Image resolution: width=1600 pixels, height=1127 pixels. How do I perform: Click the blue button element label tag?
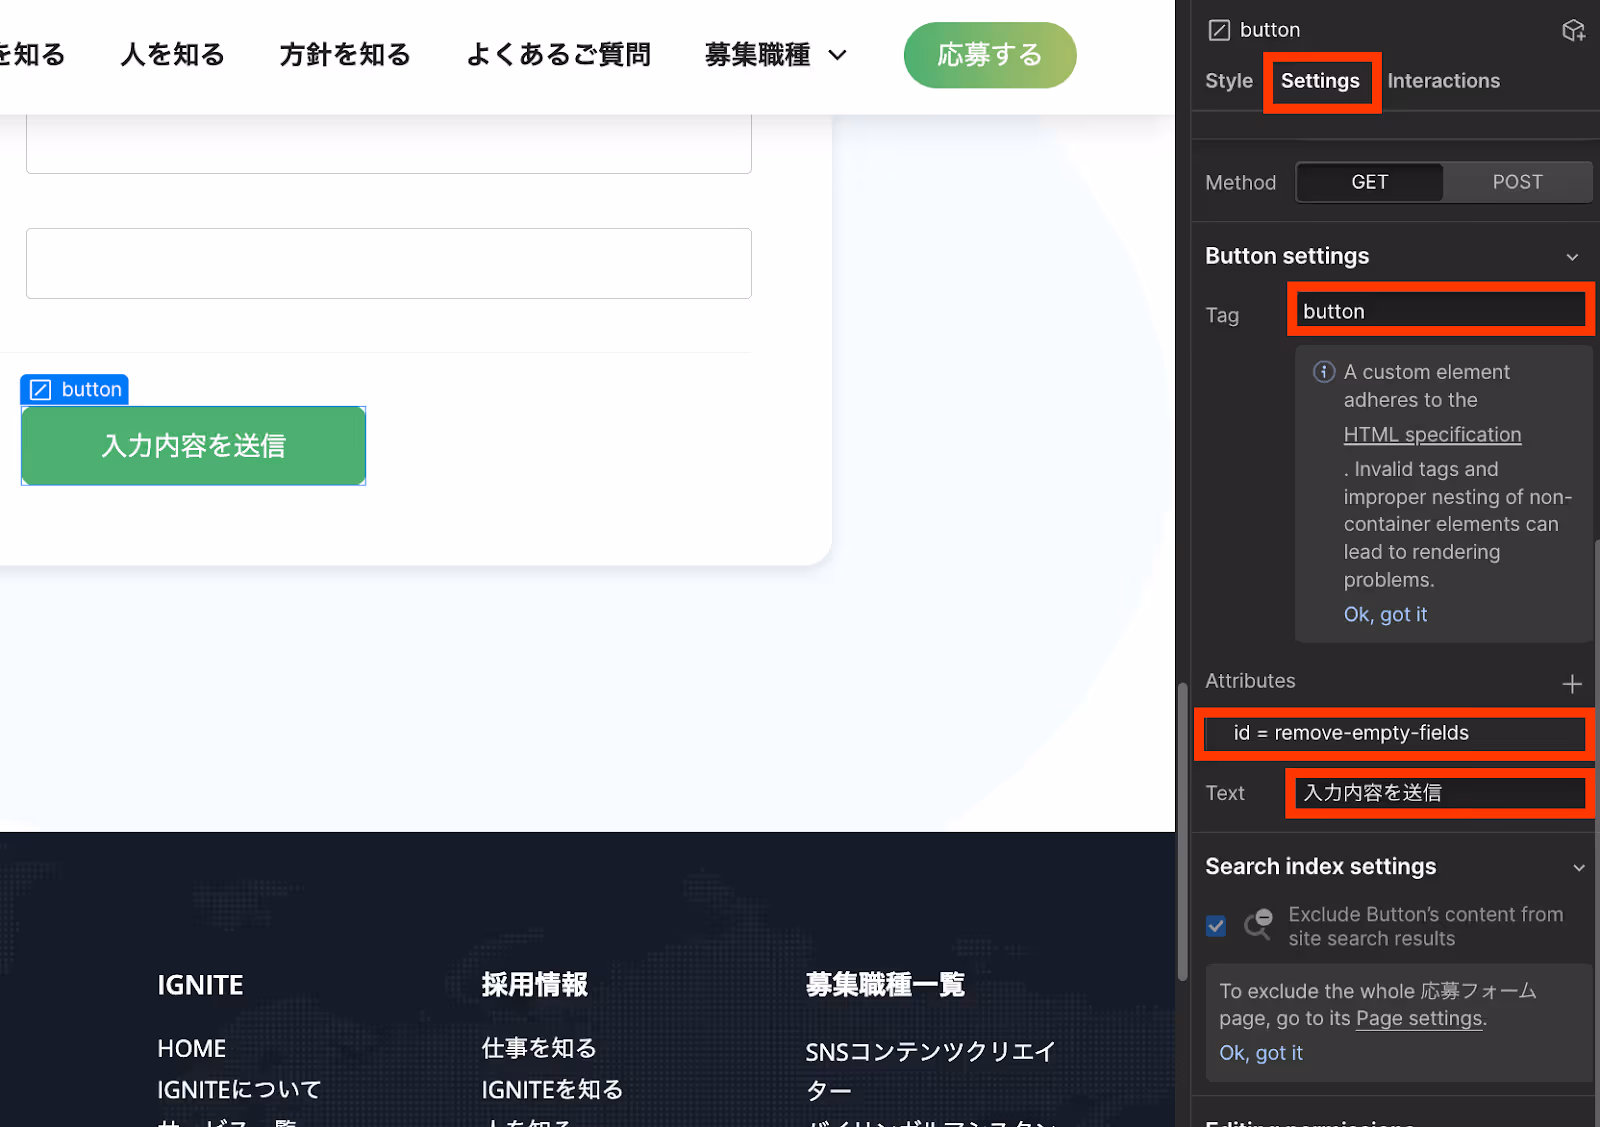[x=75, y=389]
